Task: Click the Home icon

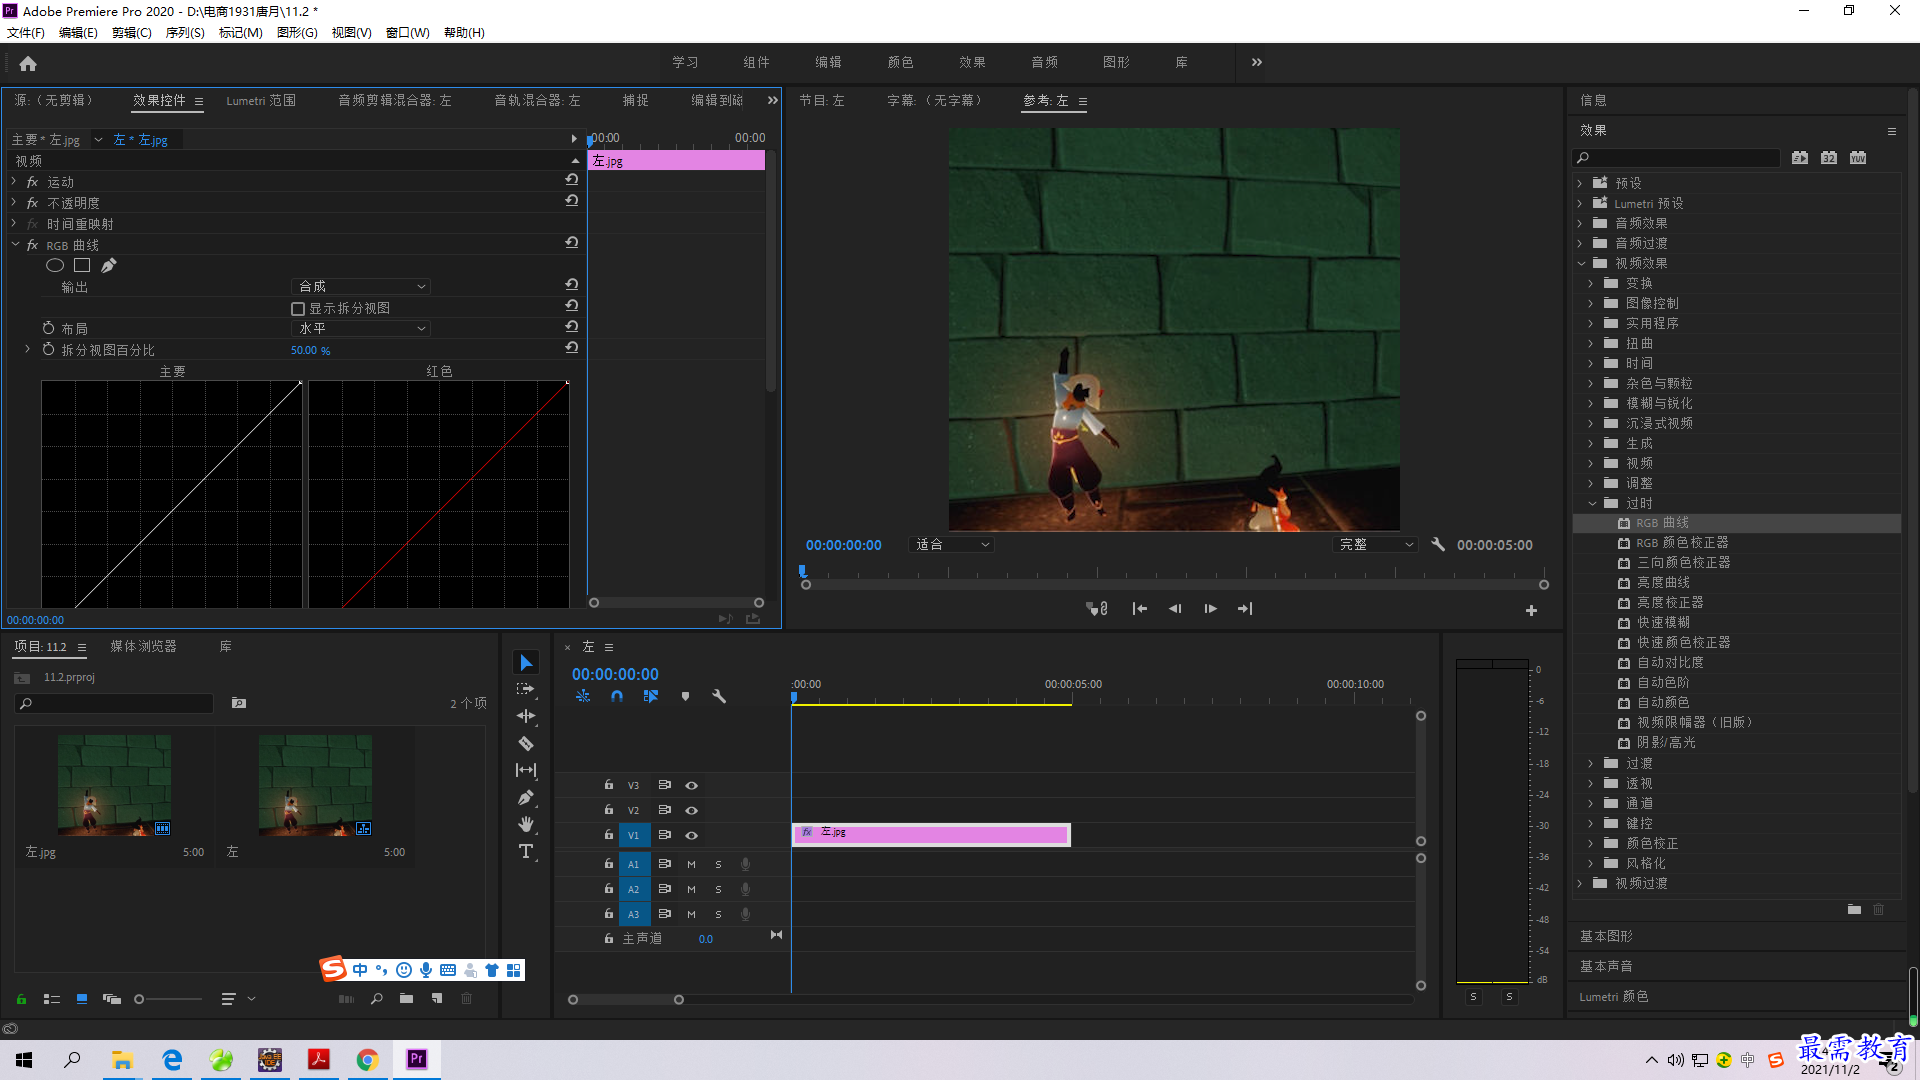Action: pyautogui.click(x=28, y=63)
